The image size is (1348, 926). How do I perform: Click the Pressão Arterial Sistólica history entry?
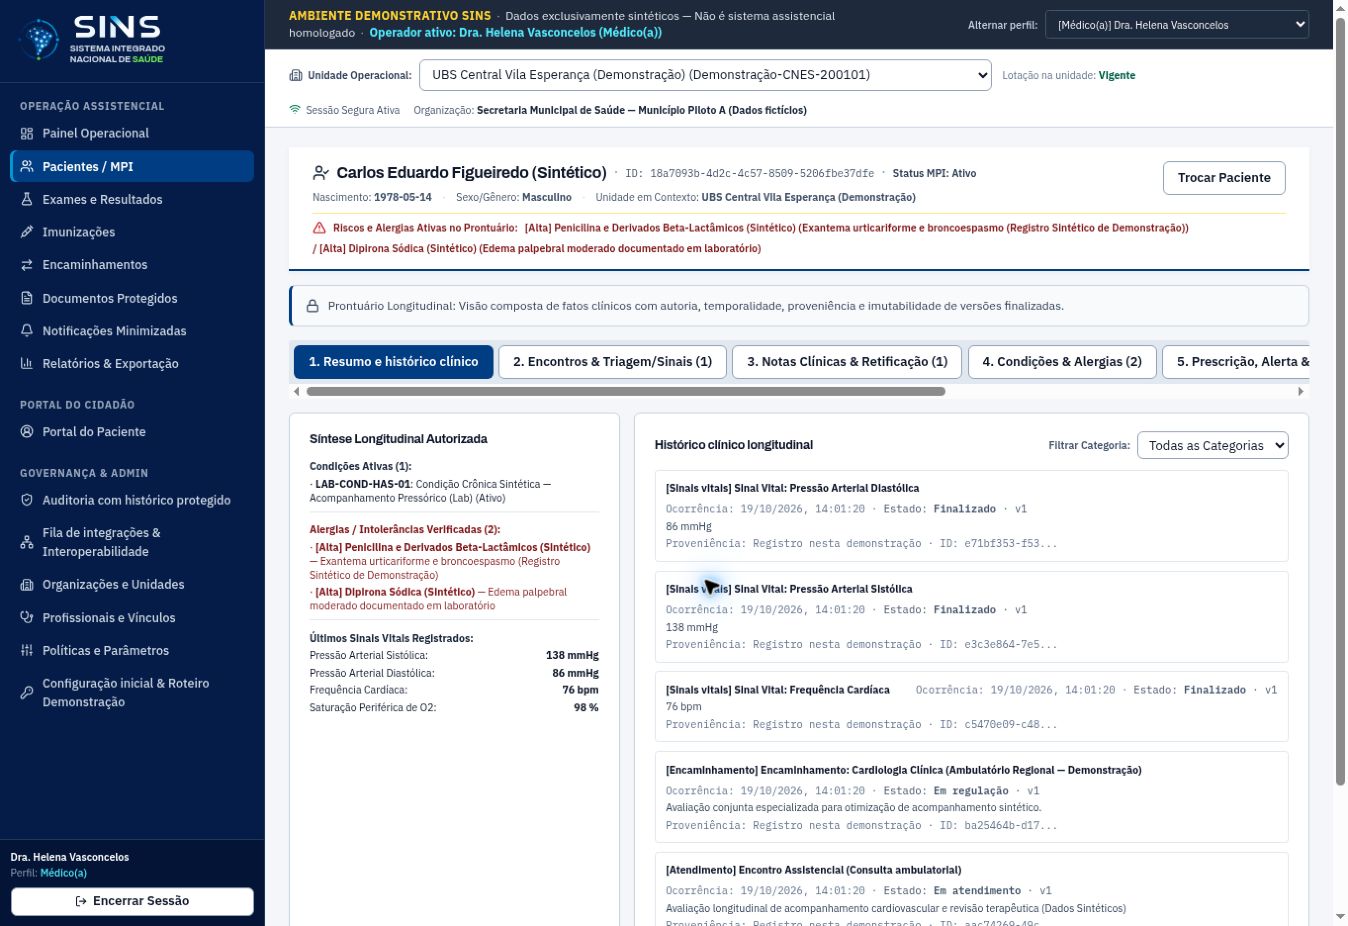tap(971, 617)
